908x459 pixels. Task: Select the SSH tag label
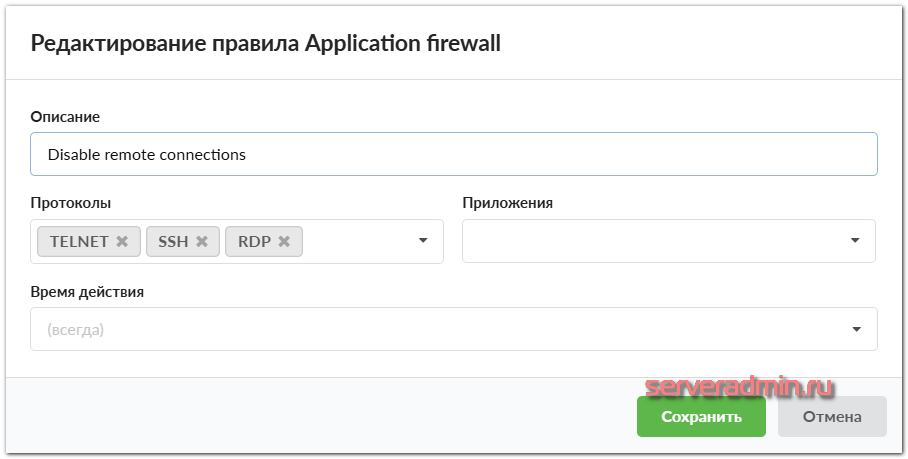pyautogui.click(x=173, y=242)
